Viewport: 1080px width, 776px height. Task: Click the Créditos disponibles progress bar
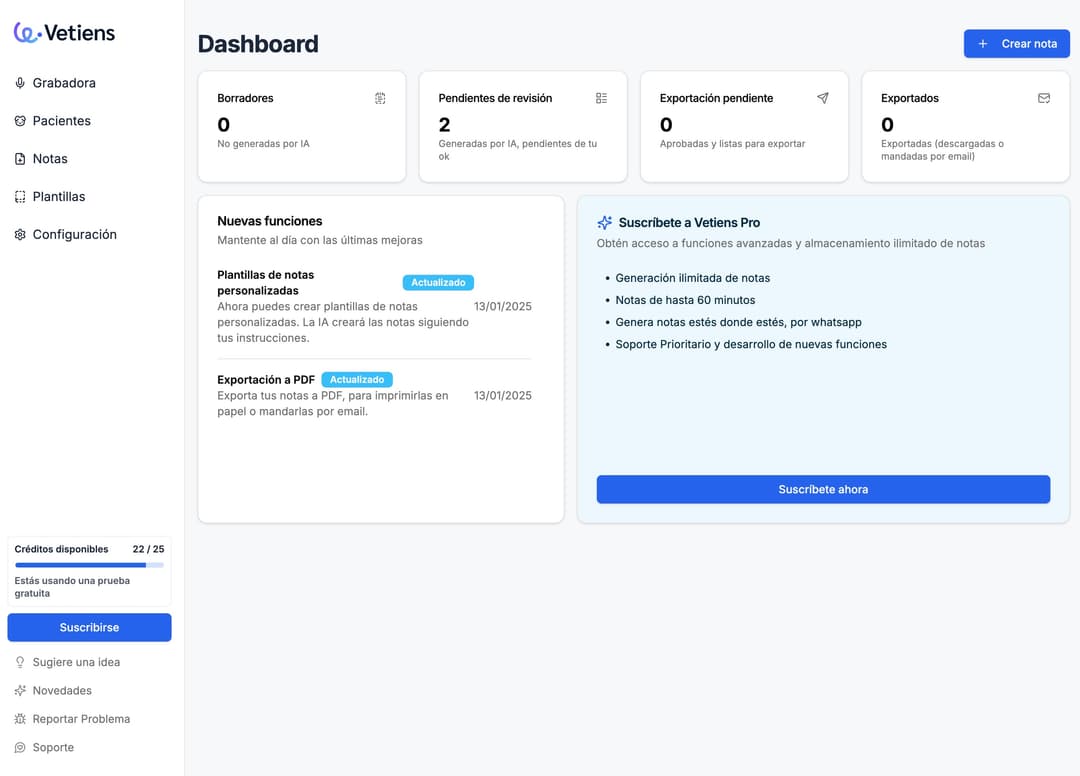click(89, 565)
